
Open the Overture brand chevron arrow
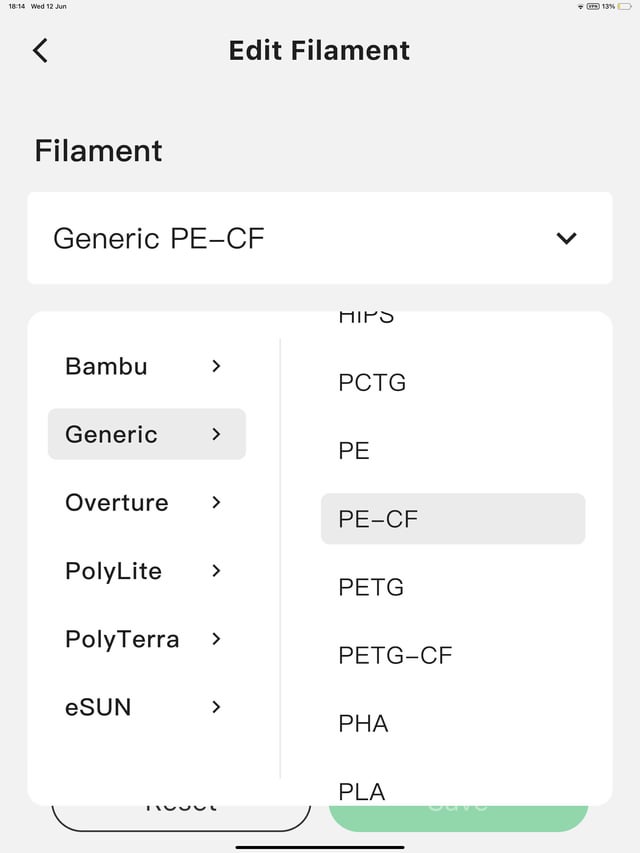pyautogui.click(x=216, y=502)
